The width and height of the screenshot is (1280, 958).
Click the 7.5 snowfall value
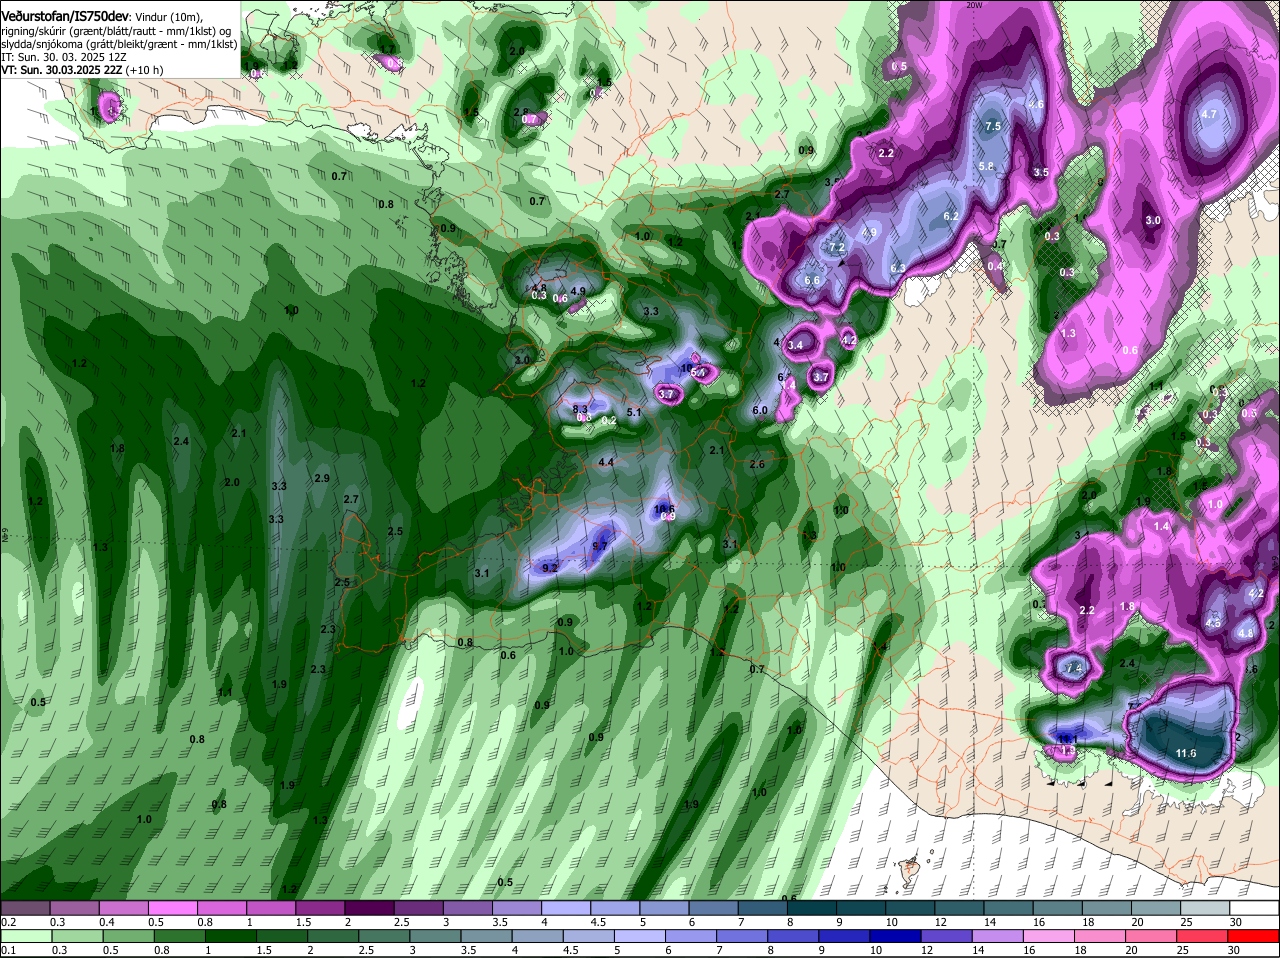click(993, 126)
